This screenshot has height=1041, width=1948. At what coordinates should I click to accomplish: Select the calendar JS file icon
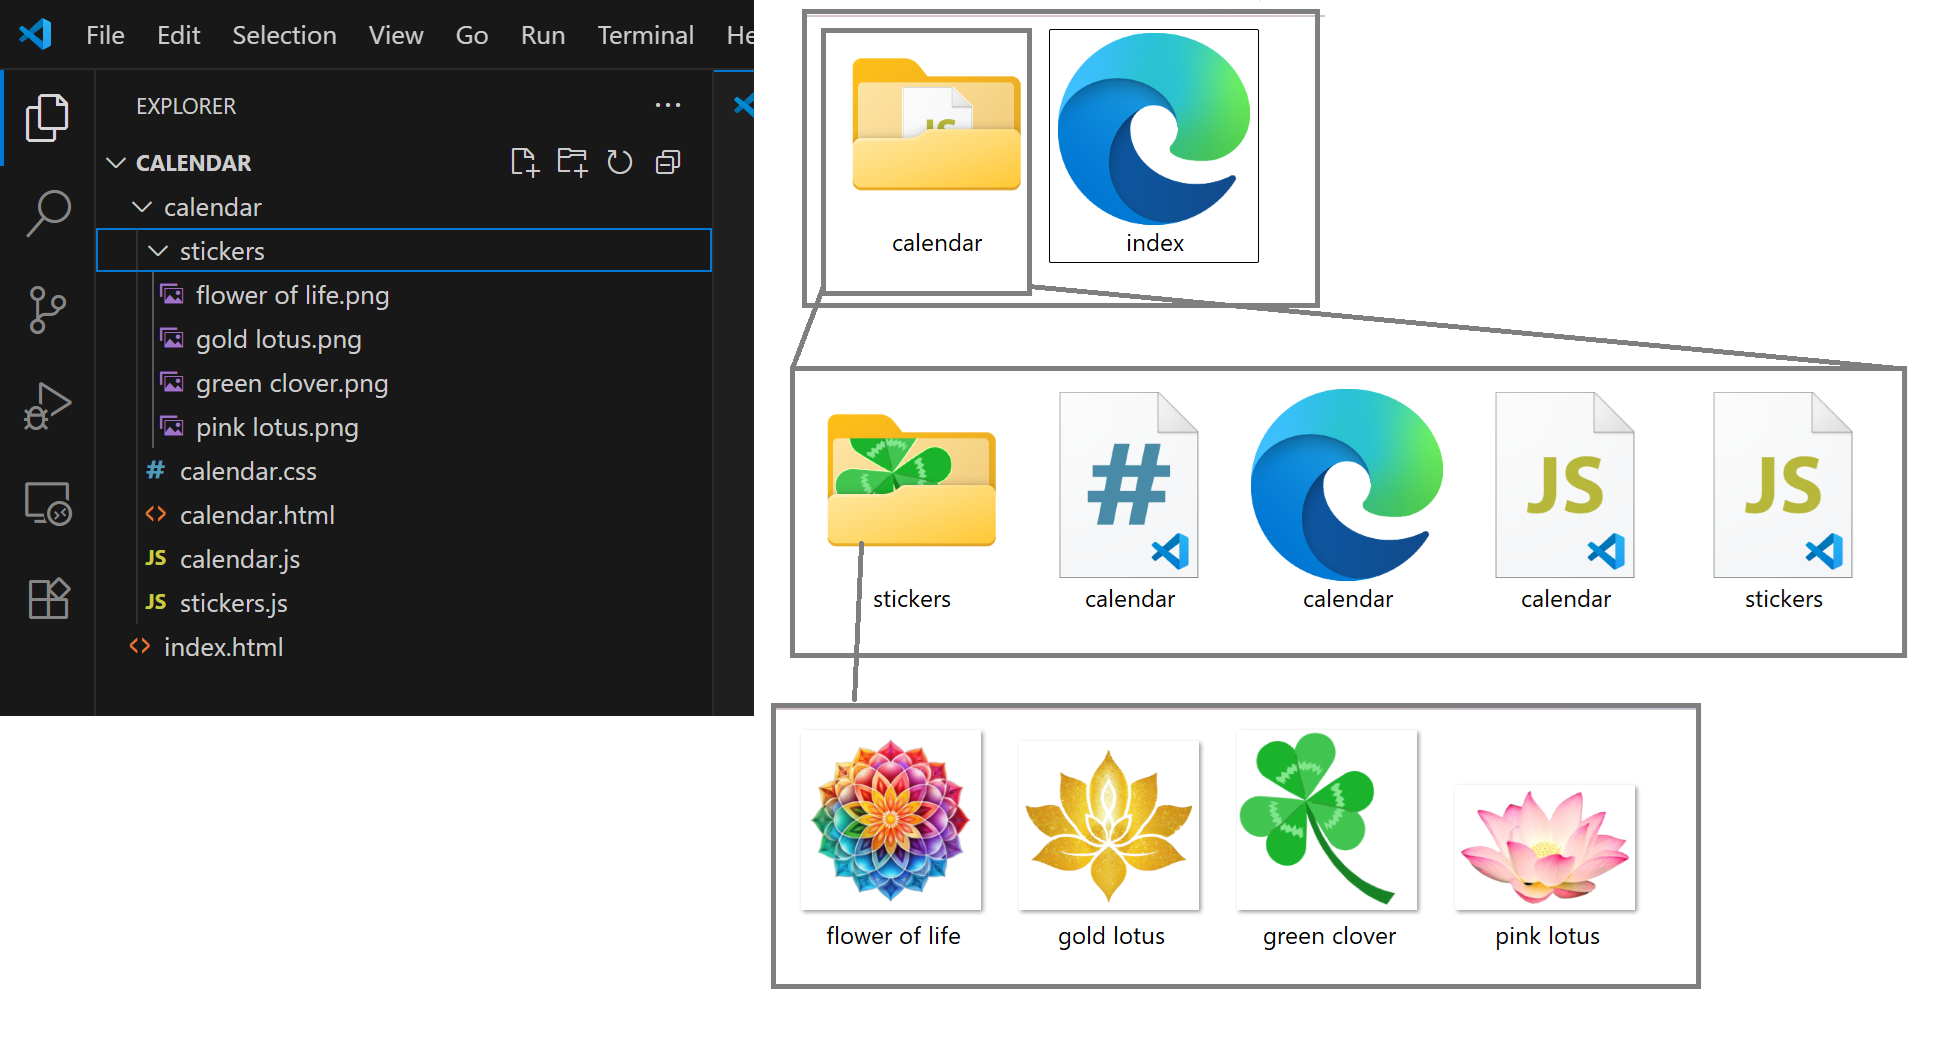tap(1565, 485)
